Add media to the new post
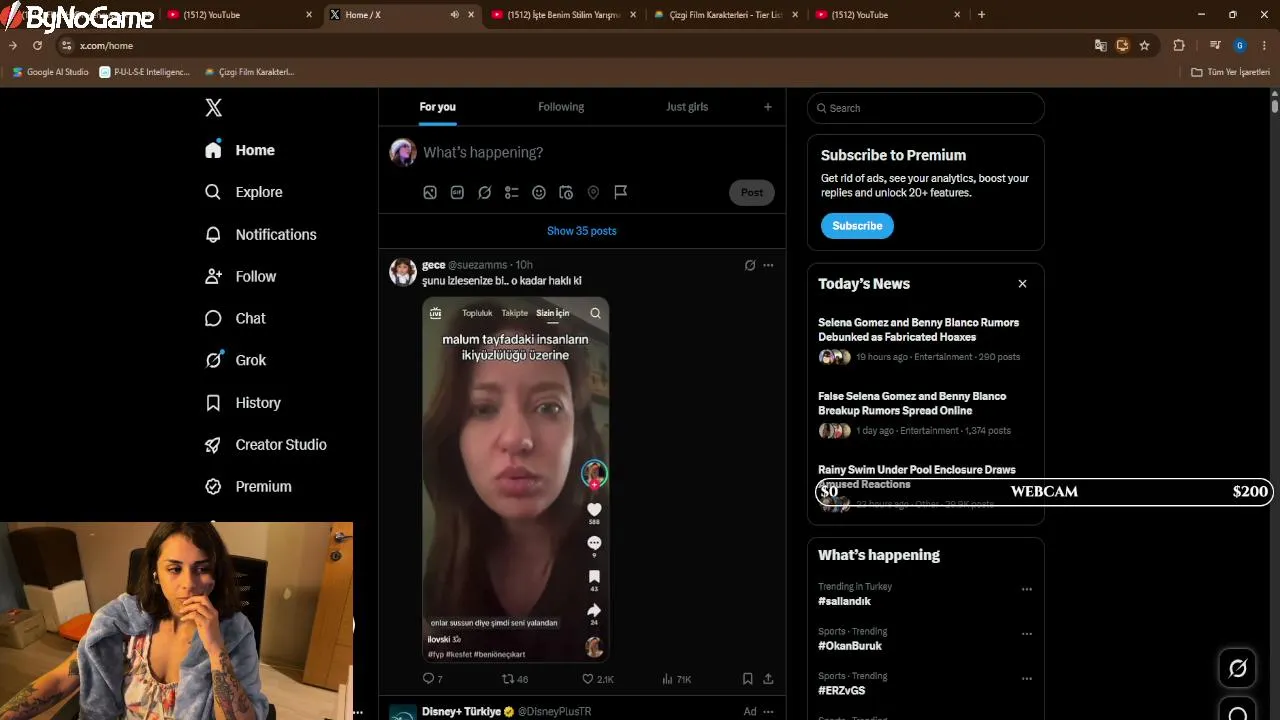Screen dimensions: 1280x720 click(430, 192)
